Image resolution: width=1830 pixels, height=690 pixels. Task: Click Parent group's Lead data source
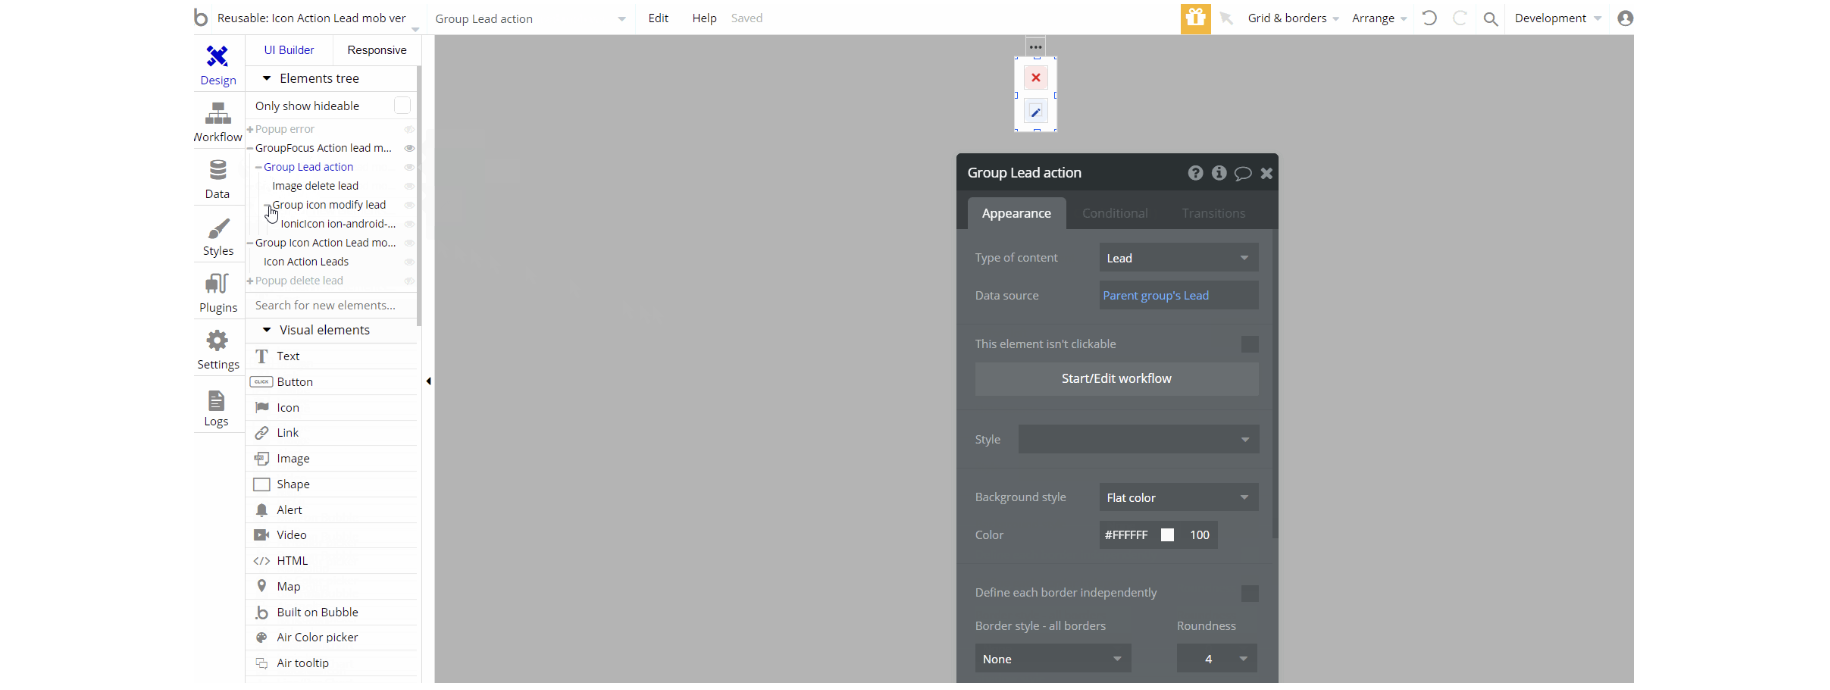tap(1156, 296)
